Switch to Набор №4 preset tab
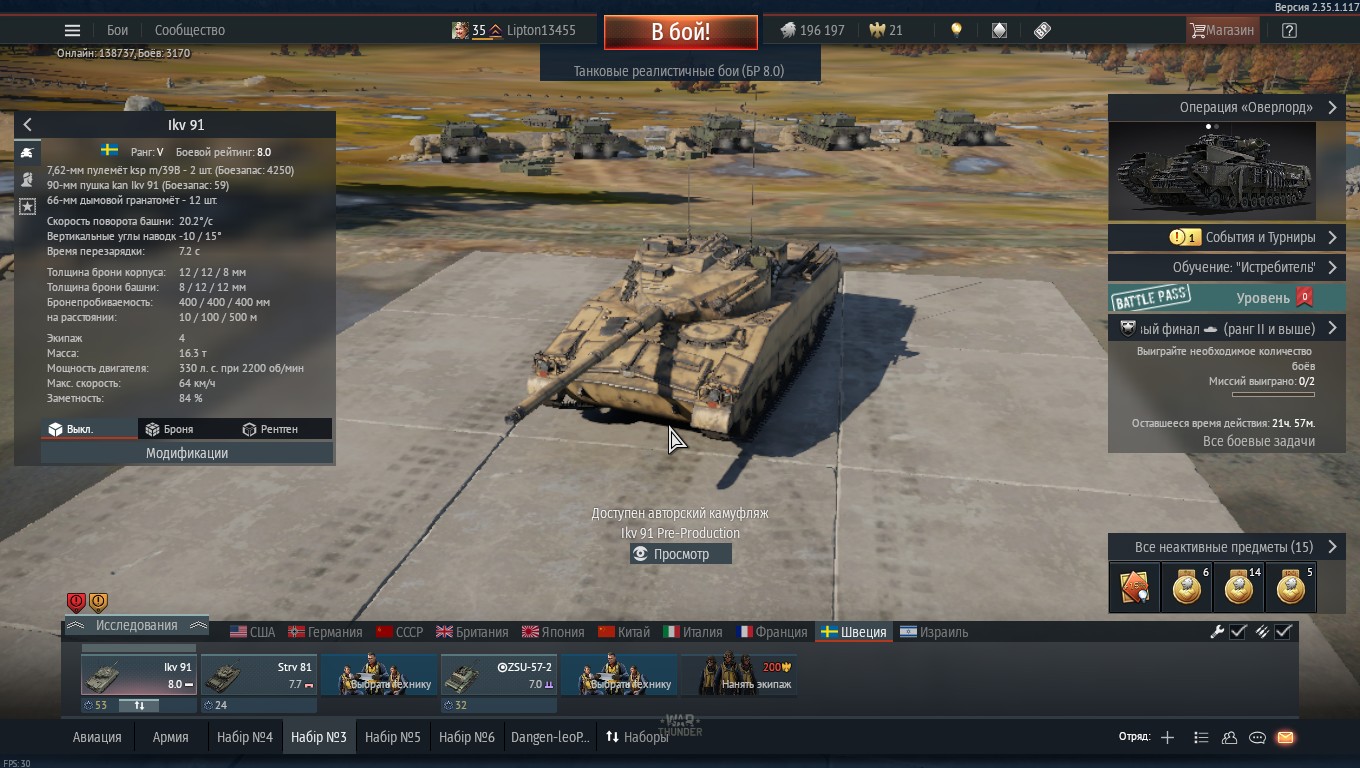The height and width of the screenshot is (768, 1360). click(x=245, y=737)
